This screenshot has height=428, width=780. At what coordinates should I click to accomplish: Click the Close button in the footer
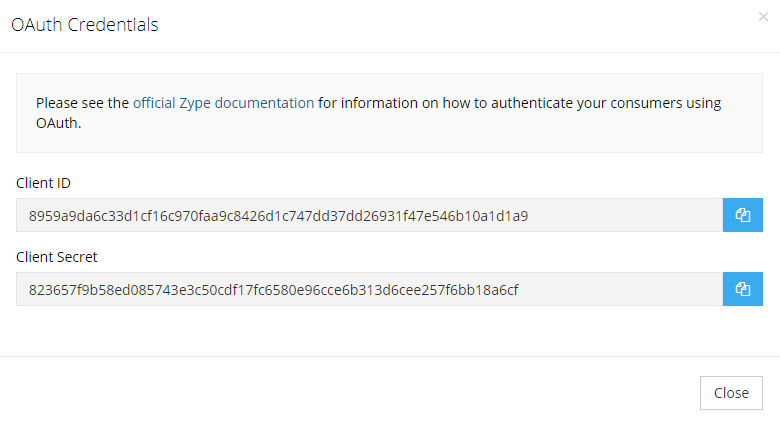point(731,393)
